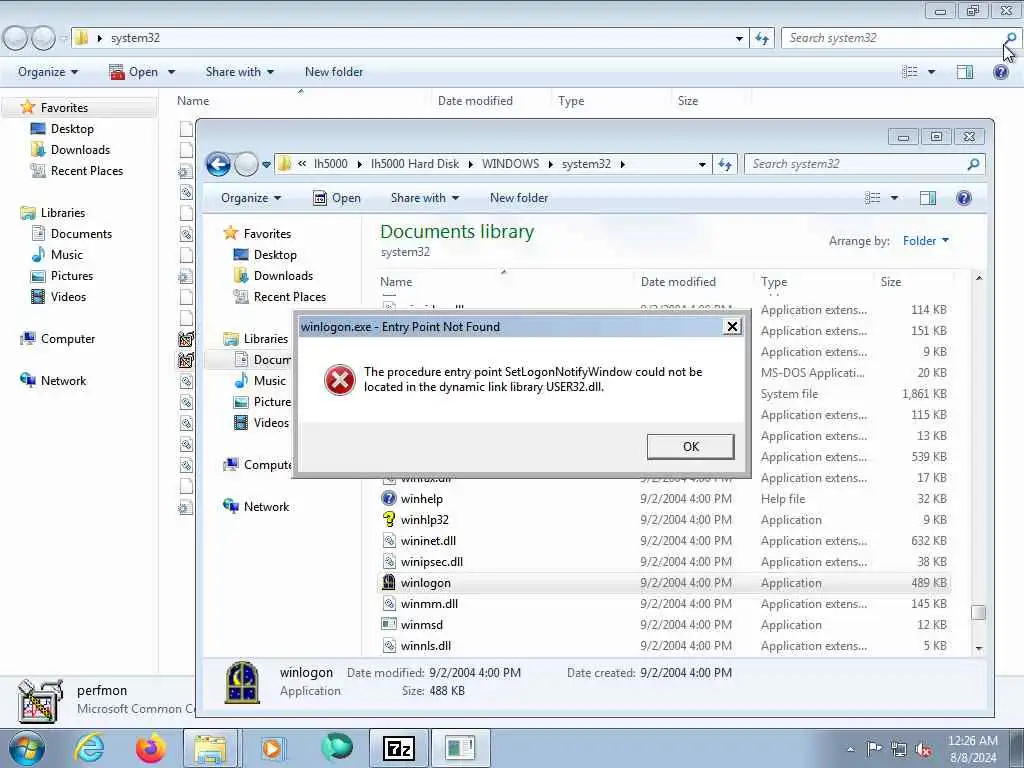
Task: Open Organize menu in back window
Action: tap(48, 72)
